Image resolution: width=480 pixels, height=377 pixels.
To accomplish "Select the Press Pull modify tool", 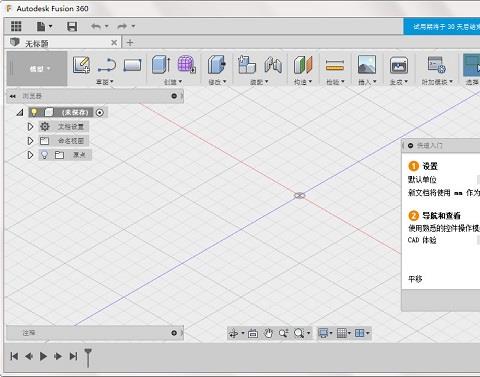I will point(217,64).
